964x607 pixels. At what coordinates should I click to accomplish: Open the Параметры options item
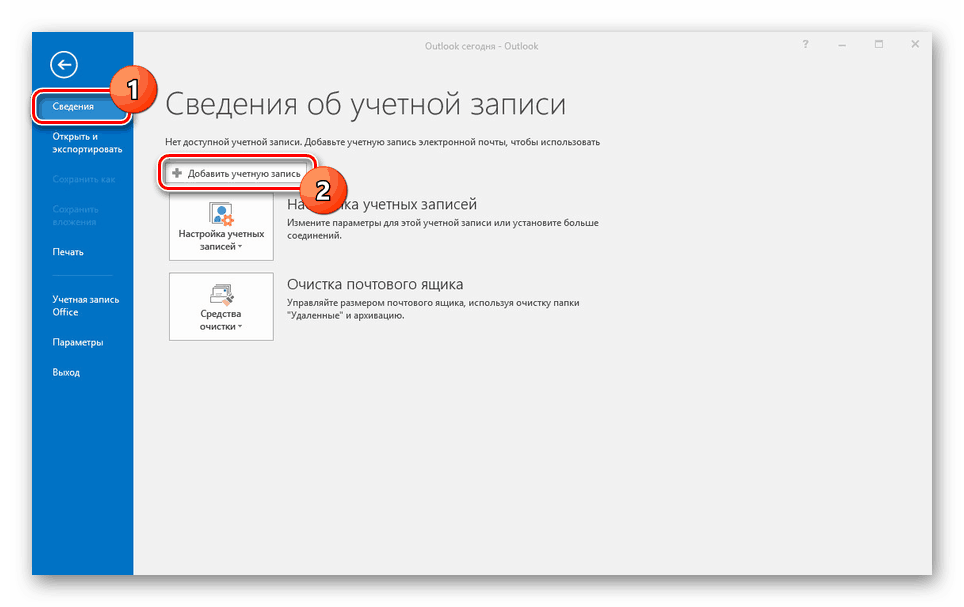(x=77, y=342)
